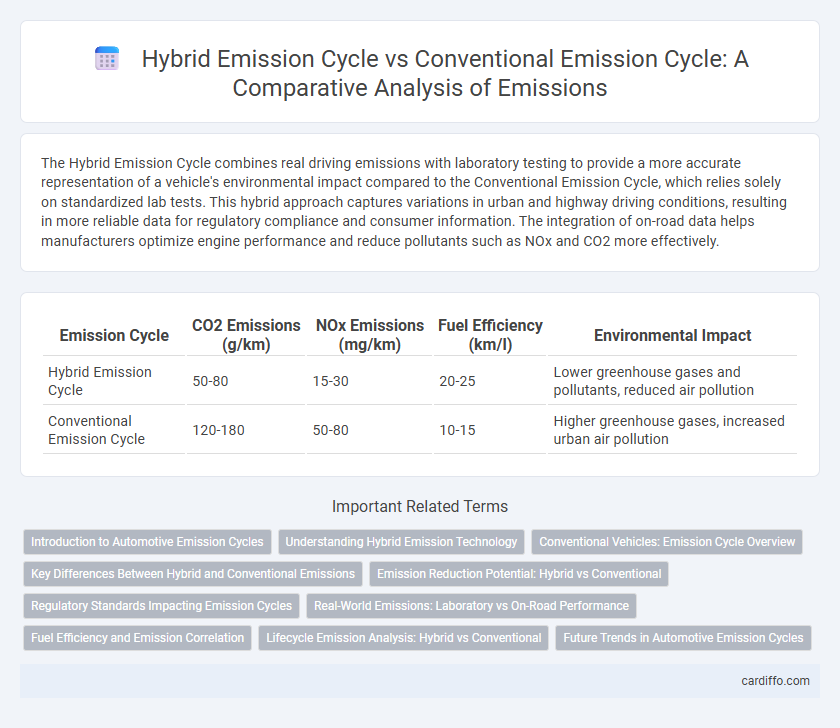Click the '15-30' NOx emissions cell
This screenshot has height=728, width=840.
pos(370,381)
